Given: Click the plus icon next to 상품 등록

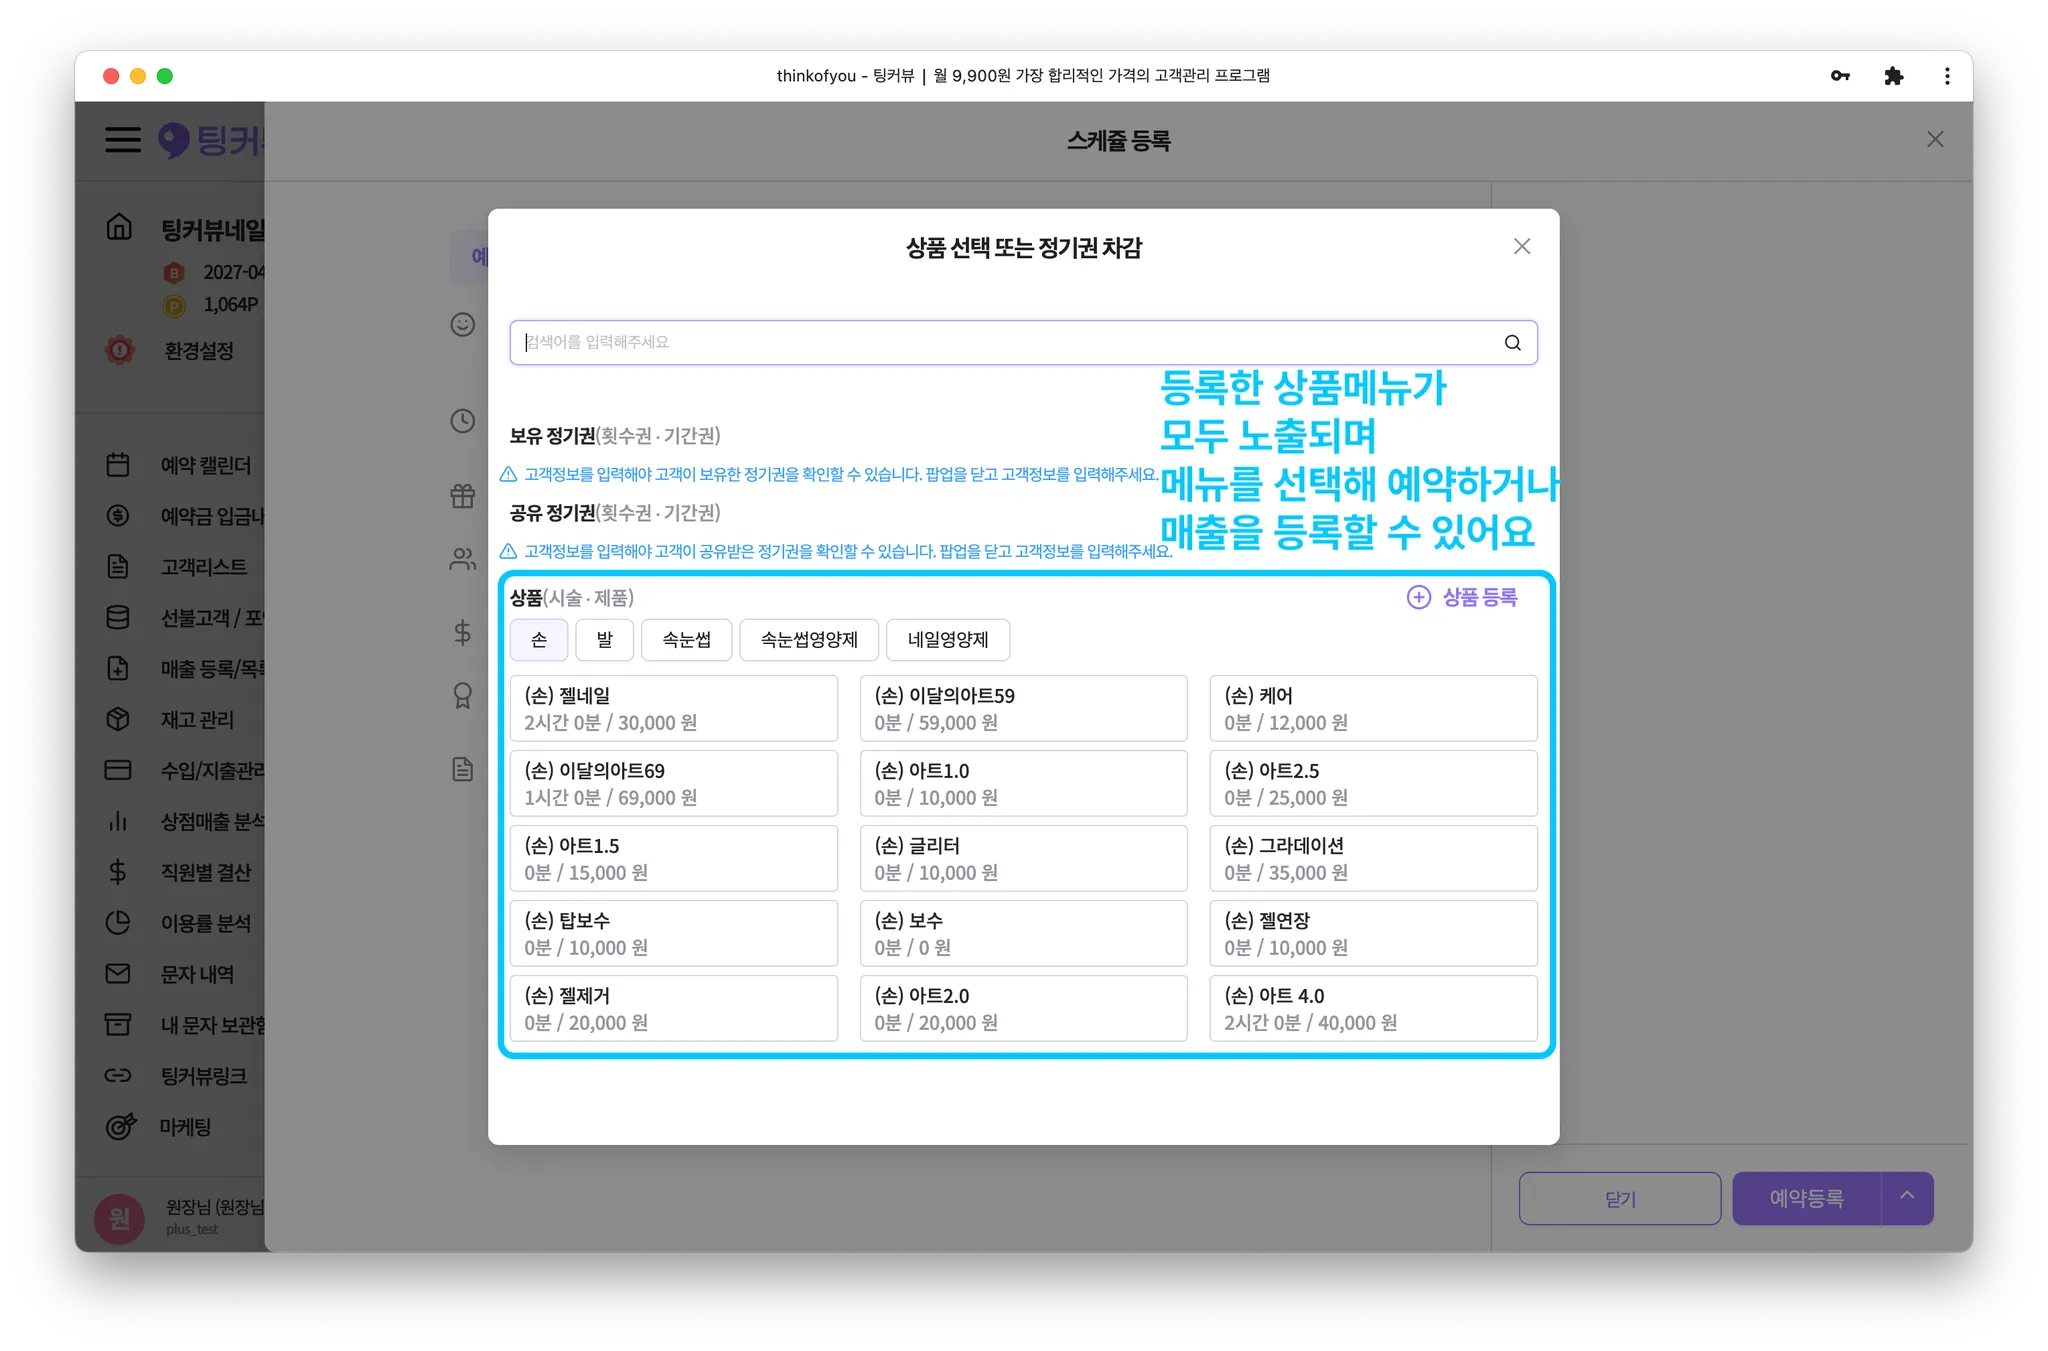Looking at the screenshot, I should [x=1418, y=597].
